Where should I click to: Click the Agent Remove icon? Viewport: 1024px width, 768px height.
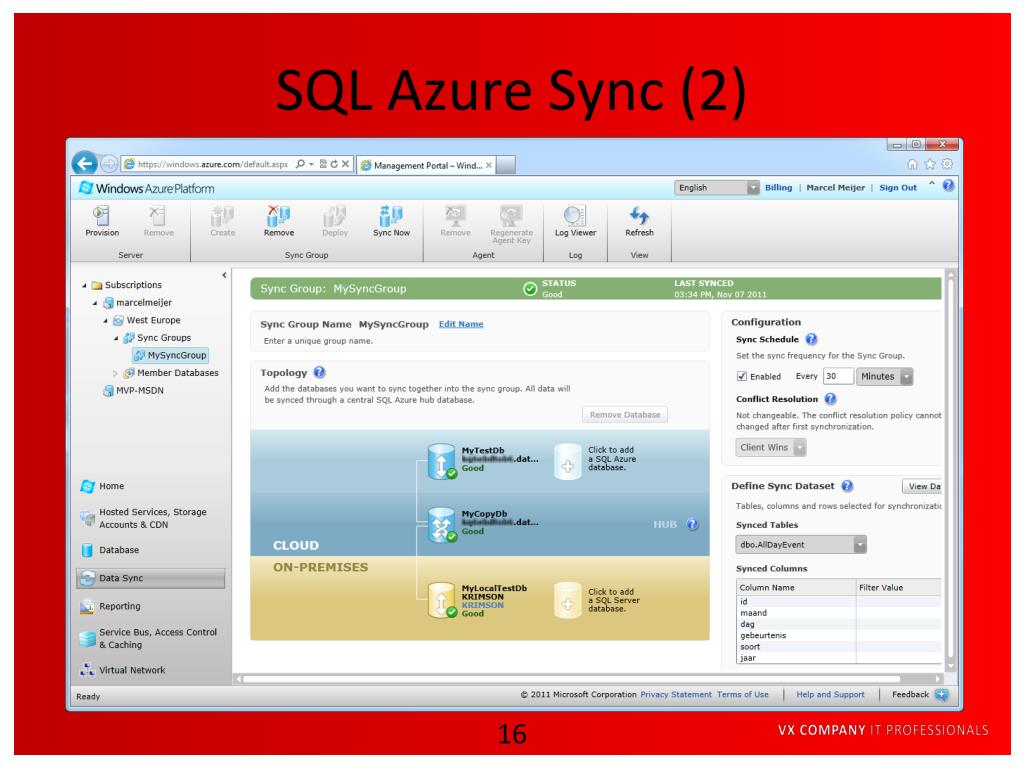pyautogui.click(x=455, y=215)
